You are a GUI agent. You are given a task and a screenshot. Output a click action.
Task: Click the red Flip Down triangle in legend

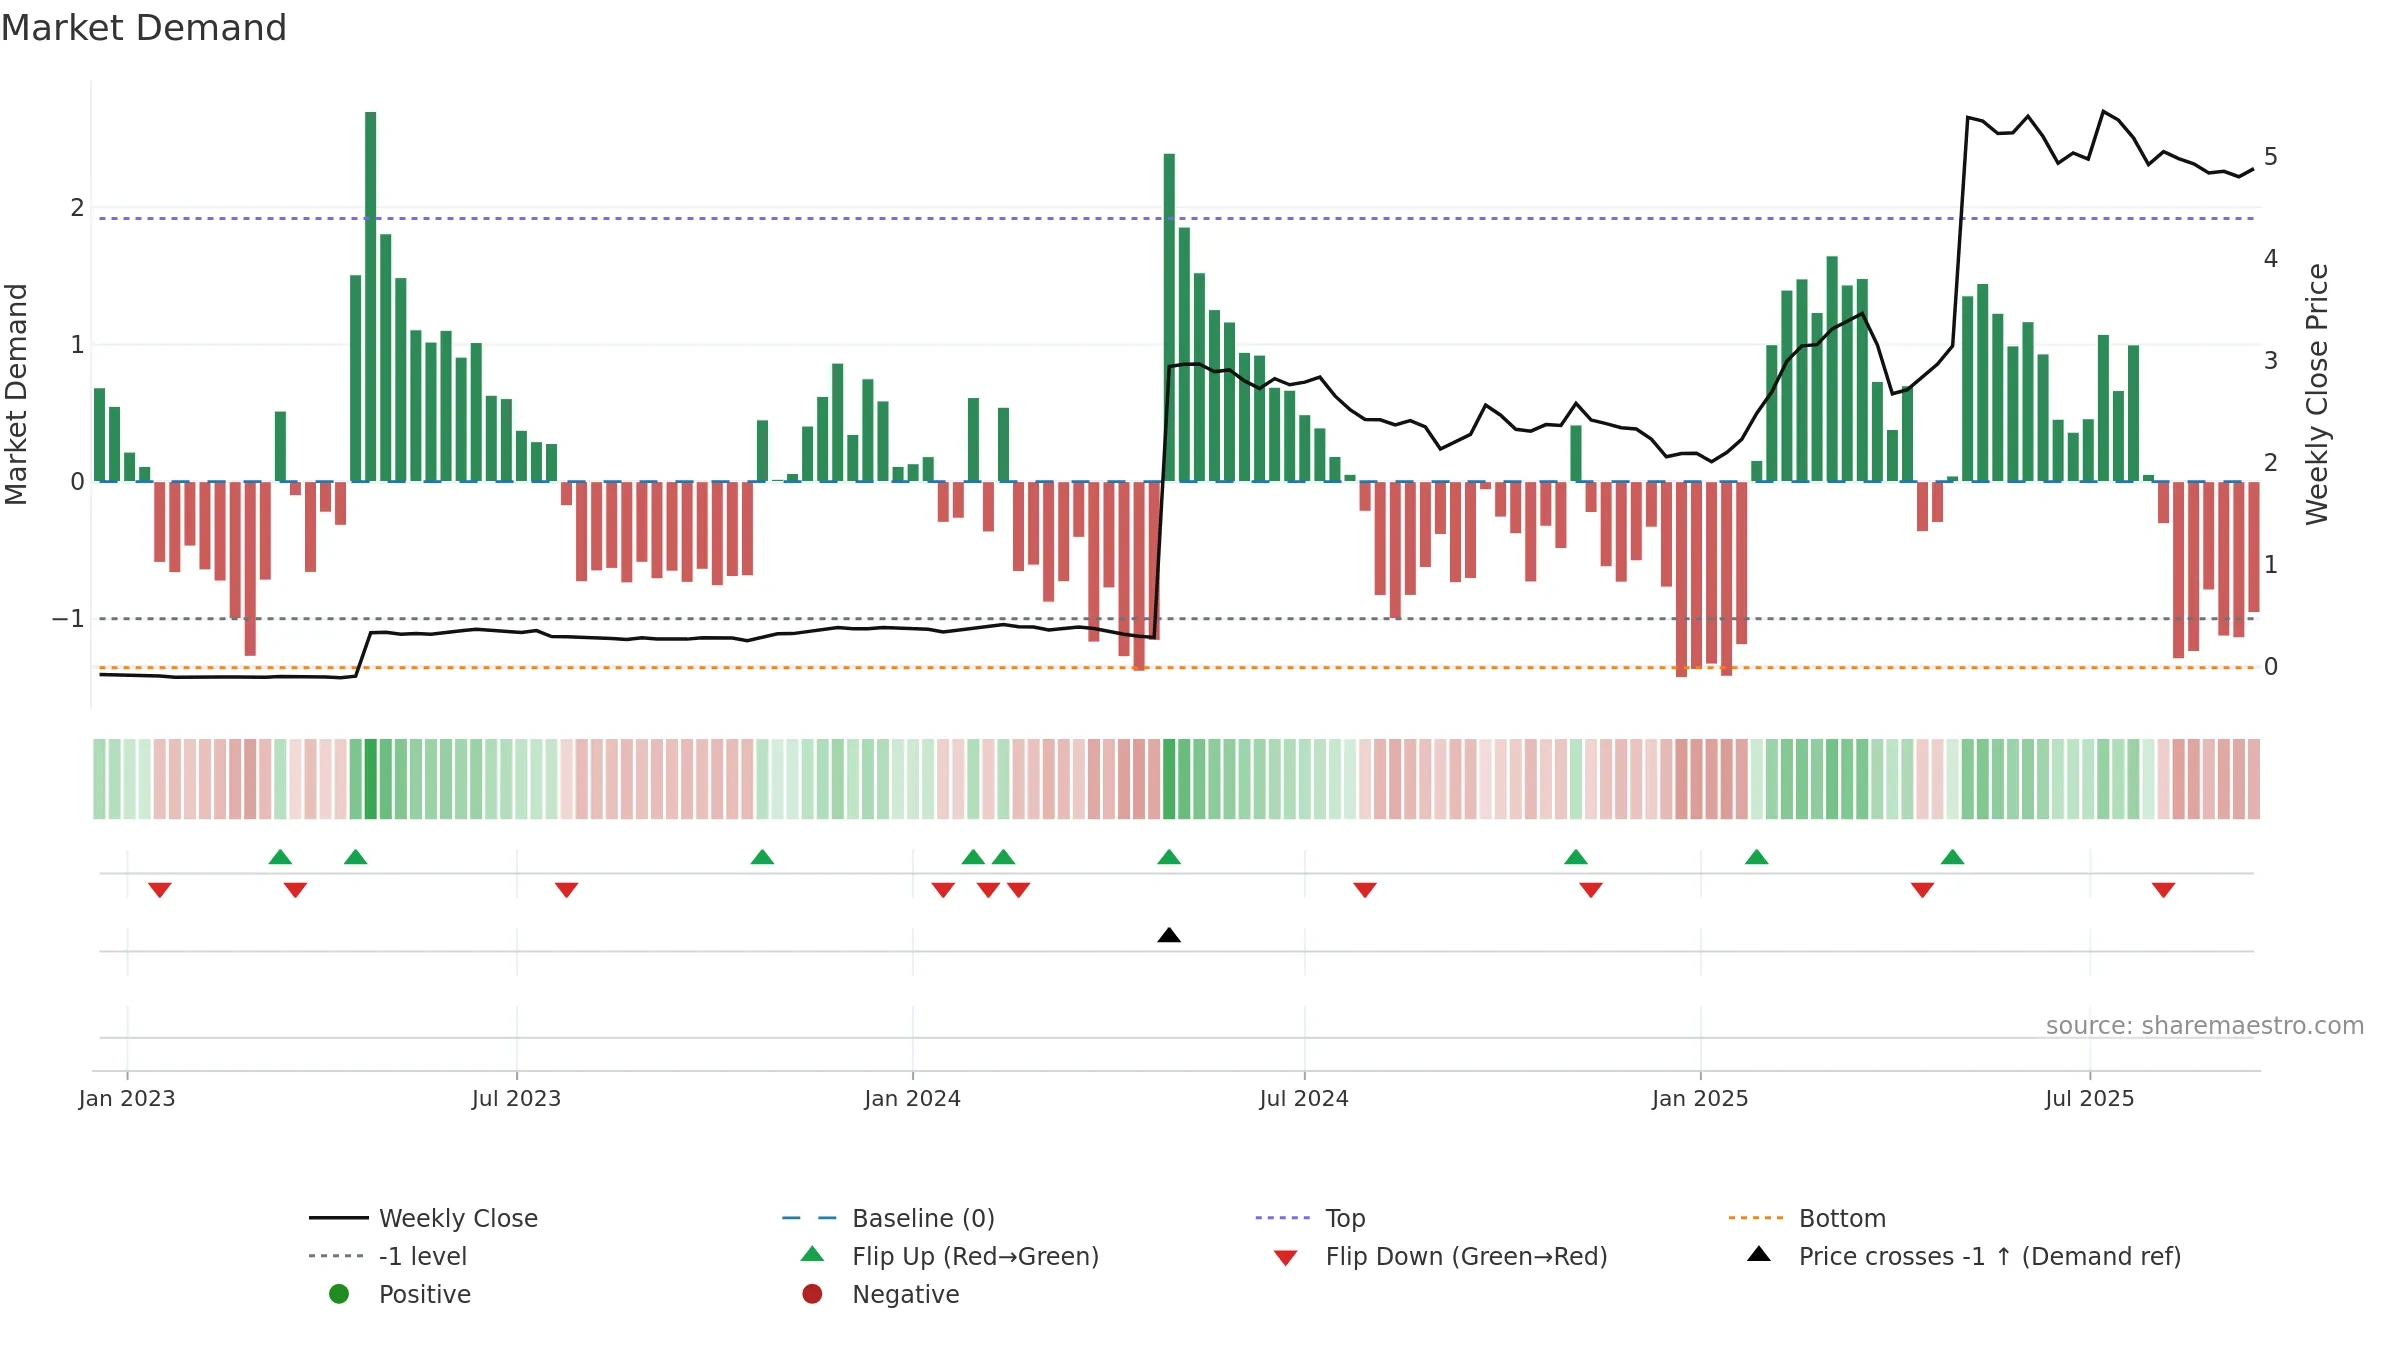pos(1286,1258)
